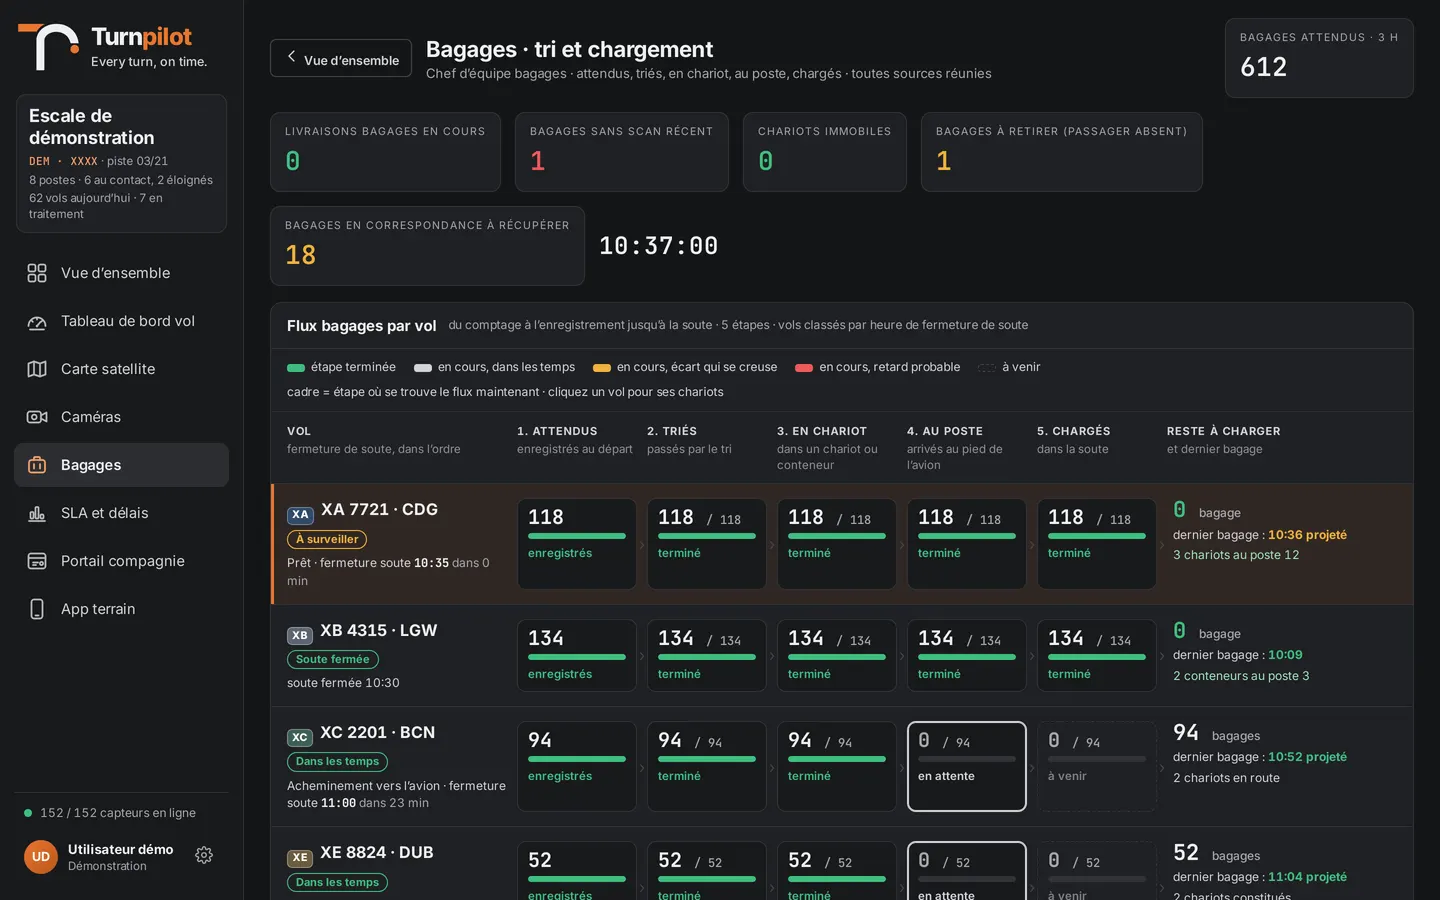The image size is (1440, 900).
Task: Open flight XE 8824 · DUB row
Action: click(x=841, y=864)
